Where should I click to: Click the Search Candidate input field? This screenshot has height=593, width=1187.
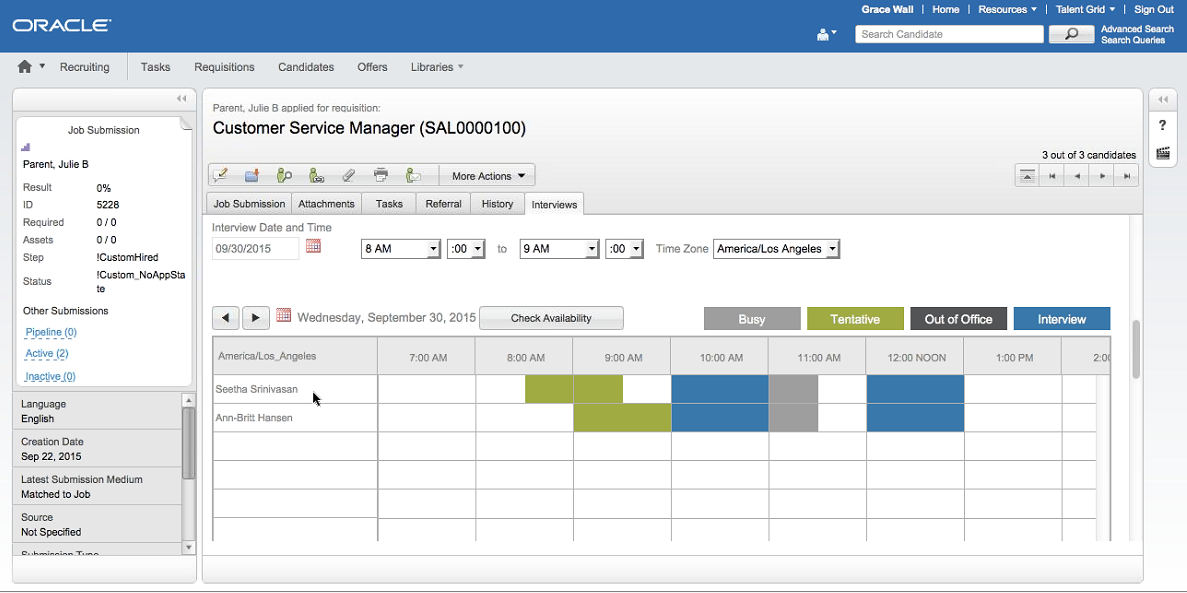click(949, 34)
